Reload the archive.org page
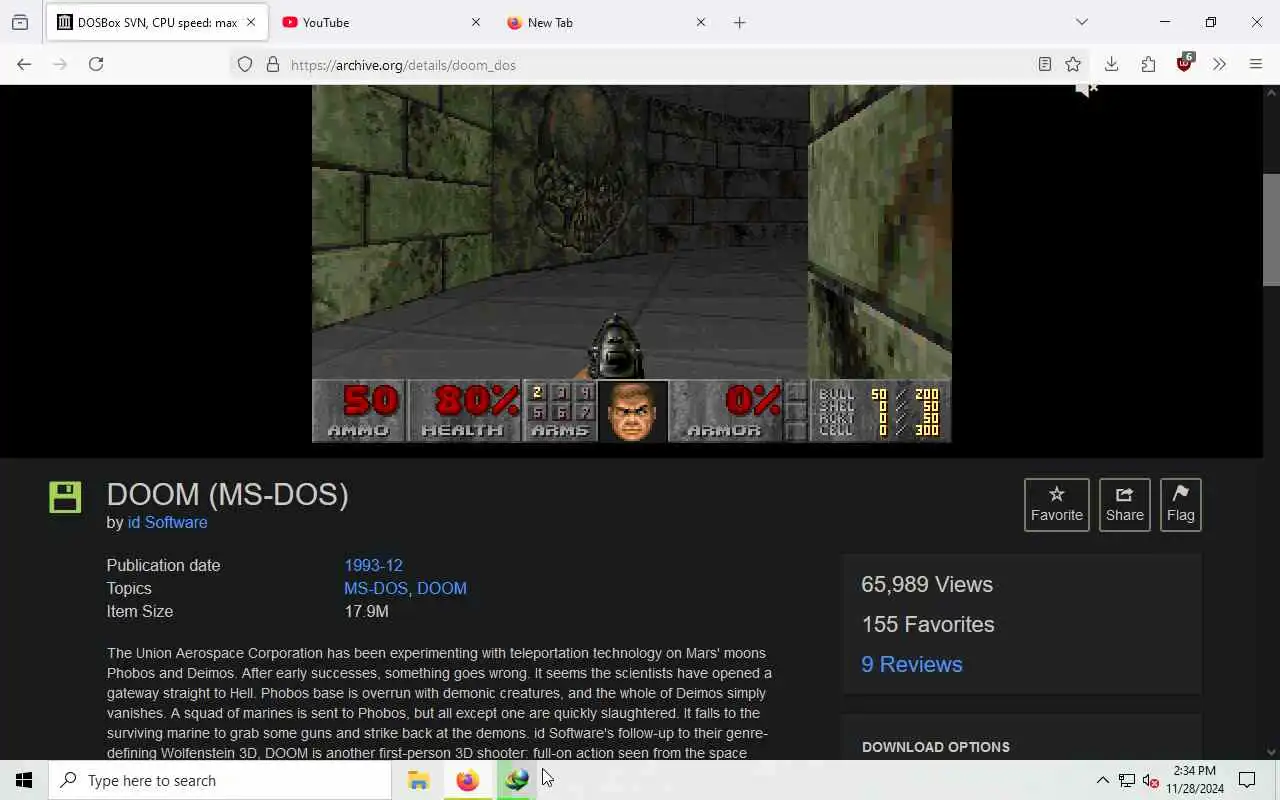1280x800 pixels. pos(96,64)
